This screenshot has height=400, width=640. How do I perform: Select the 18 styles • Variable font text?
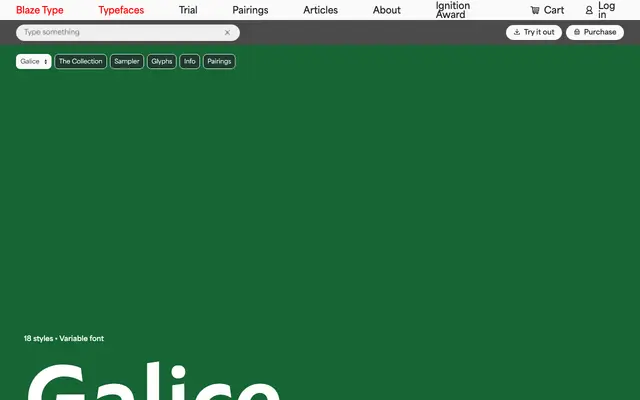pos(64,338)
